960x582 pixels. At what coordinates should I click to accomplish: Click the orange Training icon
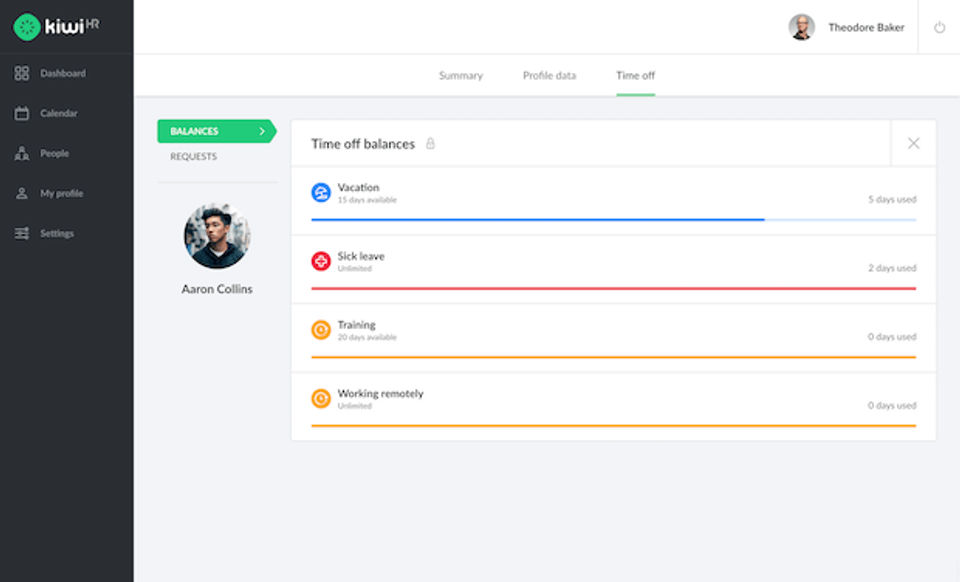321,330
